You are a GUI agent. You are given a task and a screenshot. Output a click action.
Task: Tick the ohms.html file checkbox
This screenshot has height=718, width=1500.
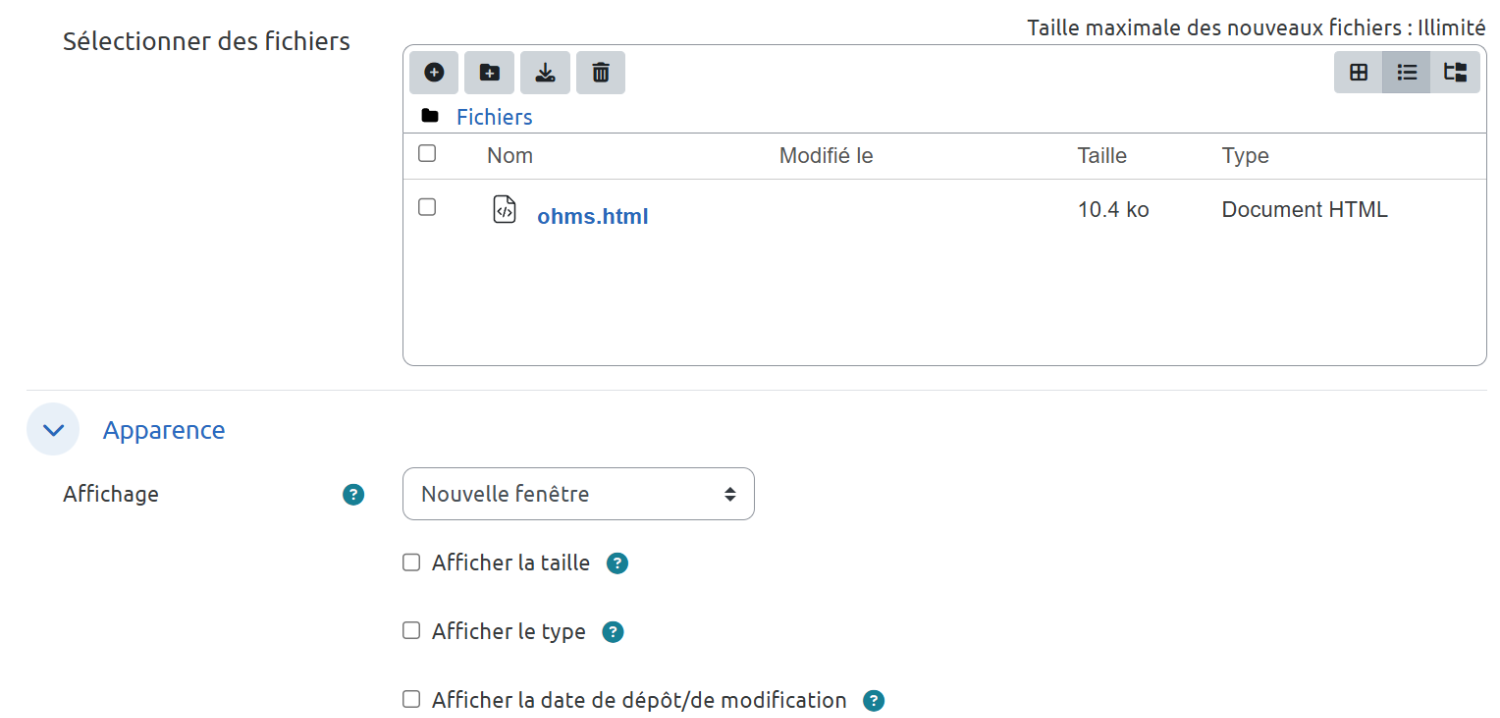427,207
